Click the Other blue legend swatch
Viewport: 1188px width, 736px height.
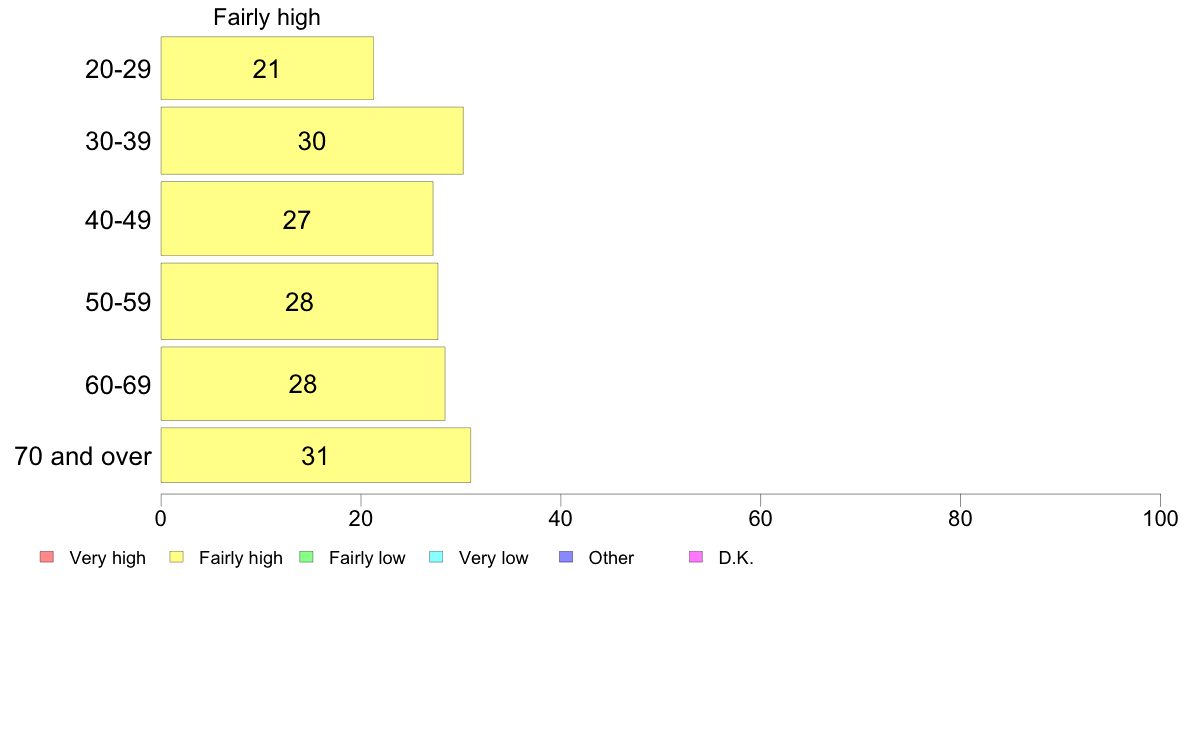[566, 557]
